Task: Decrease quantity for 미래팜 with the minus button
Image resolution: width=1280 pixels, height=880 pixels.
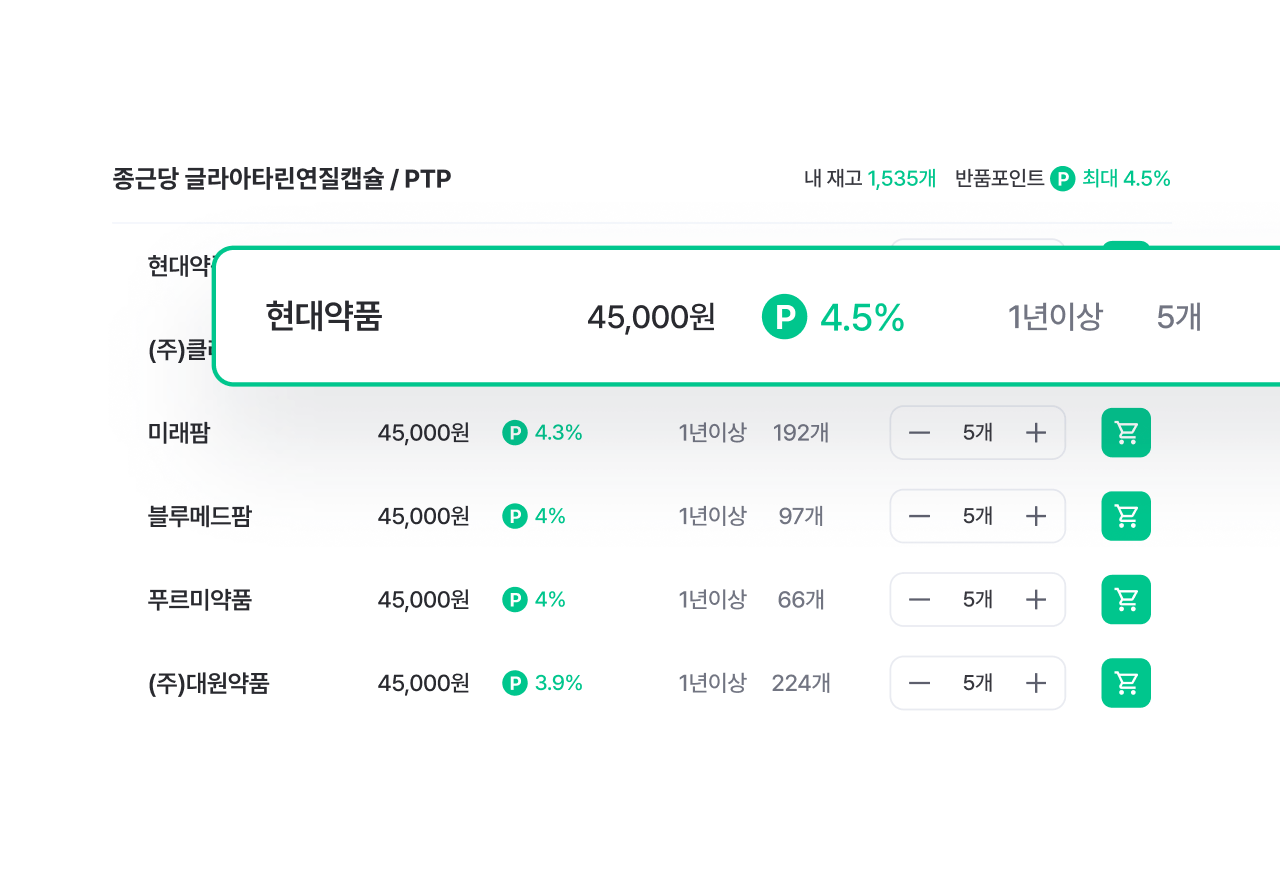Action: tap(920, 432)
